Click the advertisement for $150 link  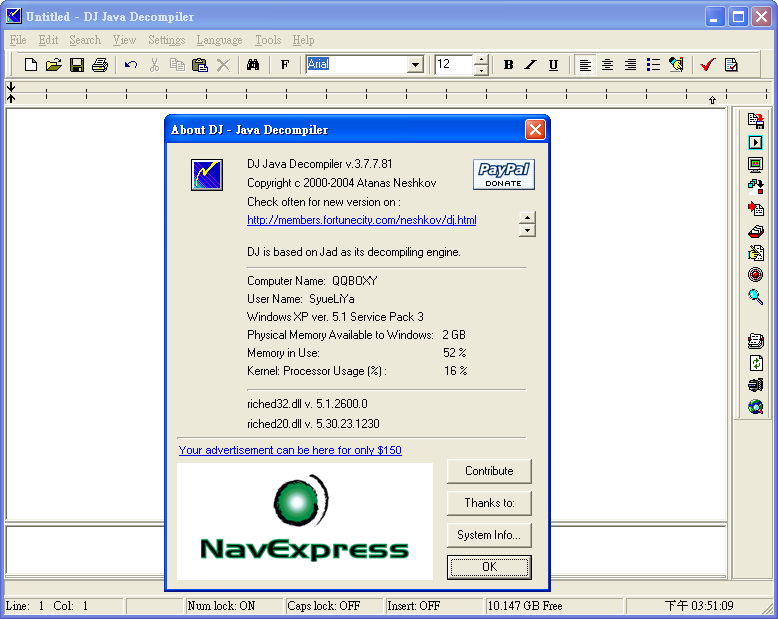[290, 450]
